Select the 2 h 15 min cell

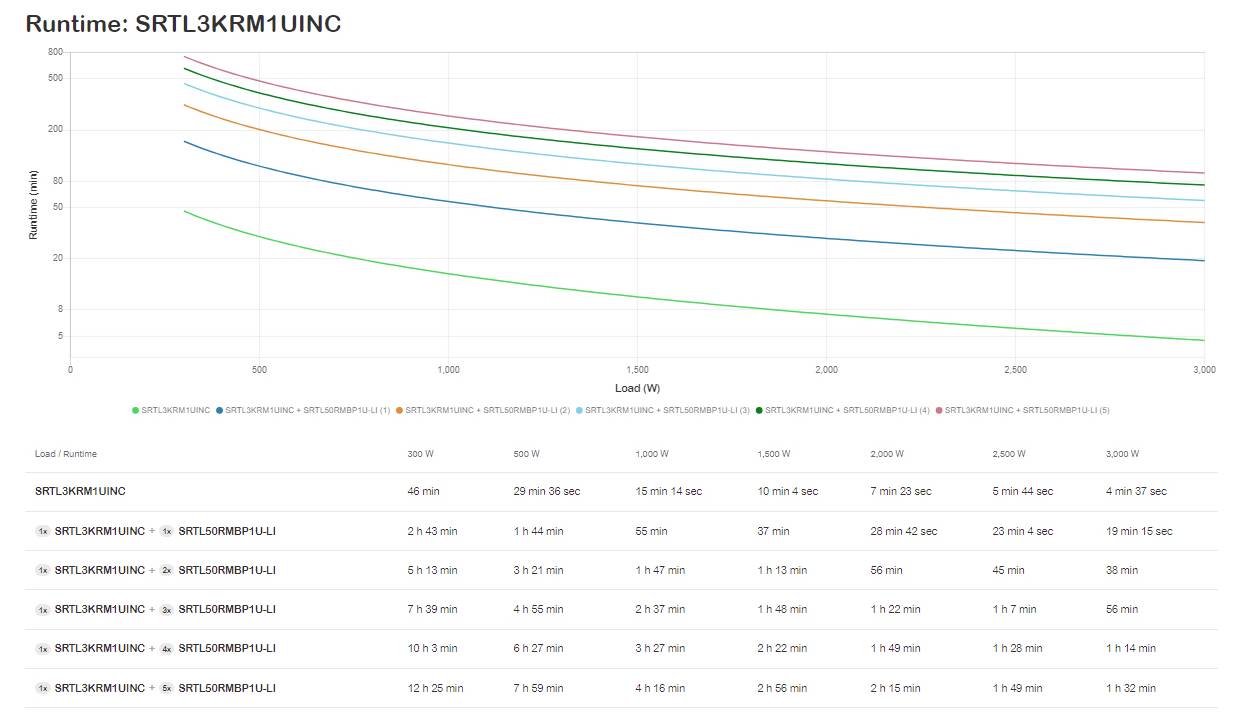895,688
